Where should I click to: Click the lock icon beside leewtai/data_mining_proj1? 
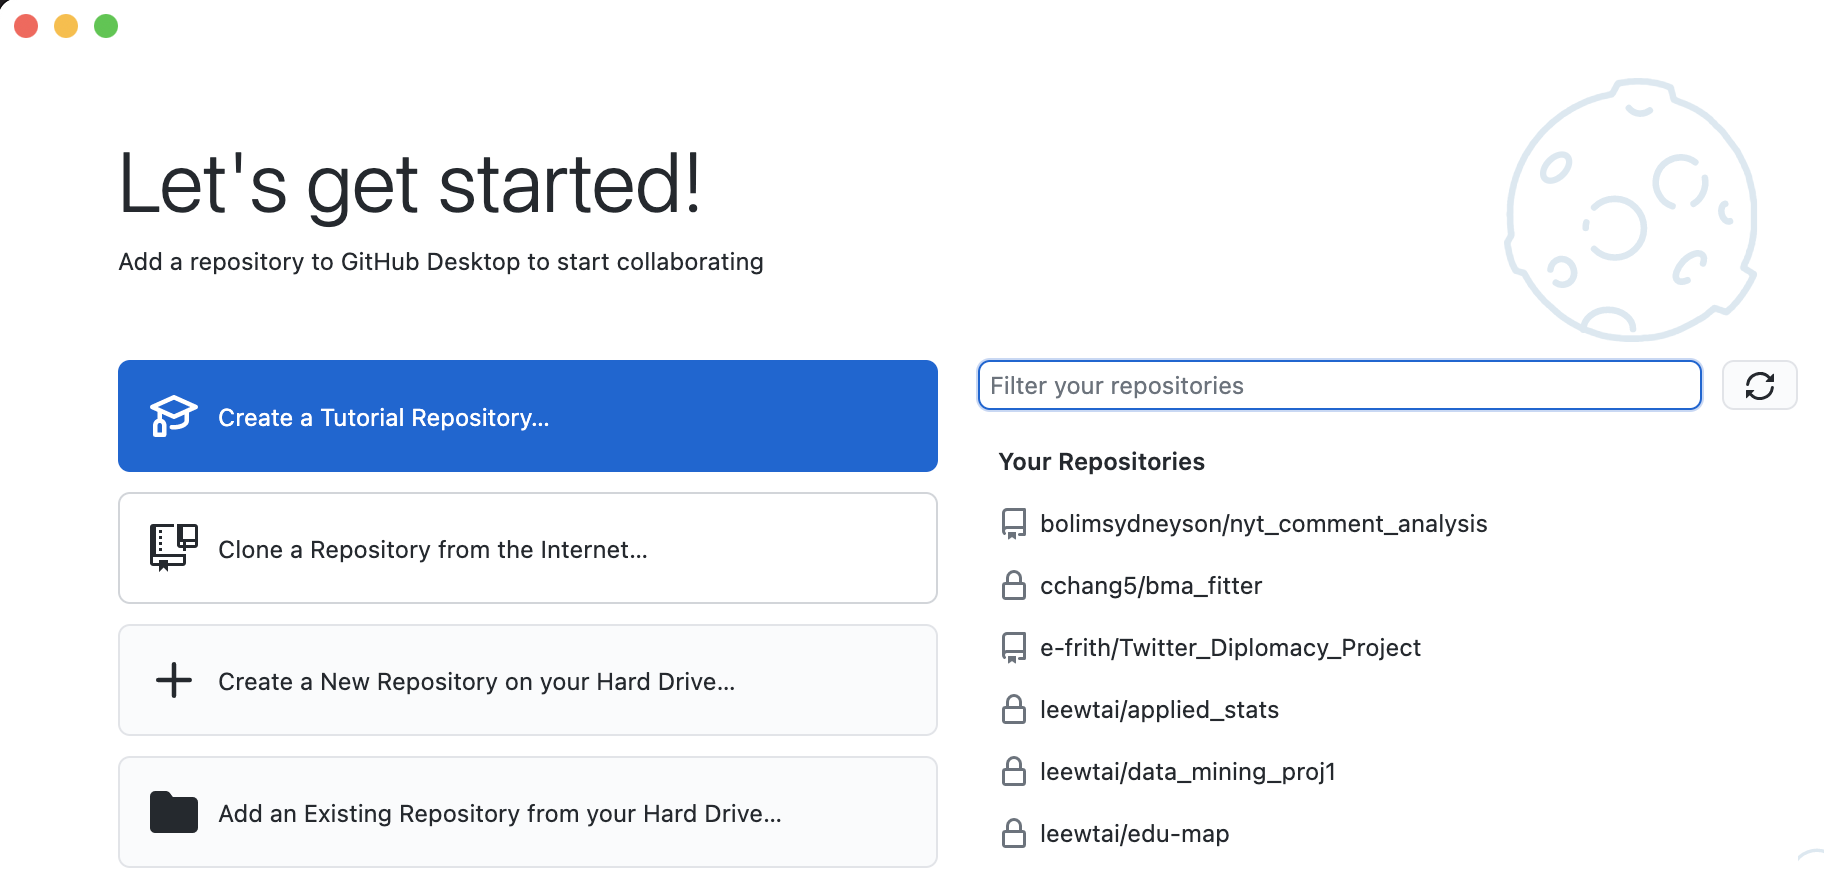pyautogui.click(x=1014, y=771)
